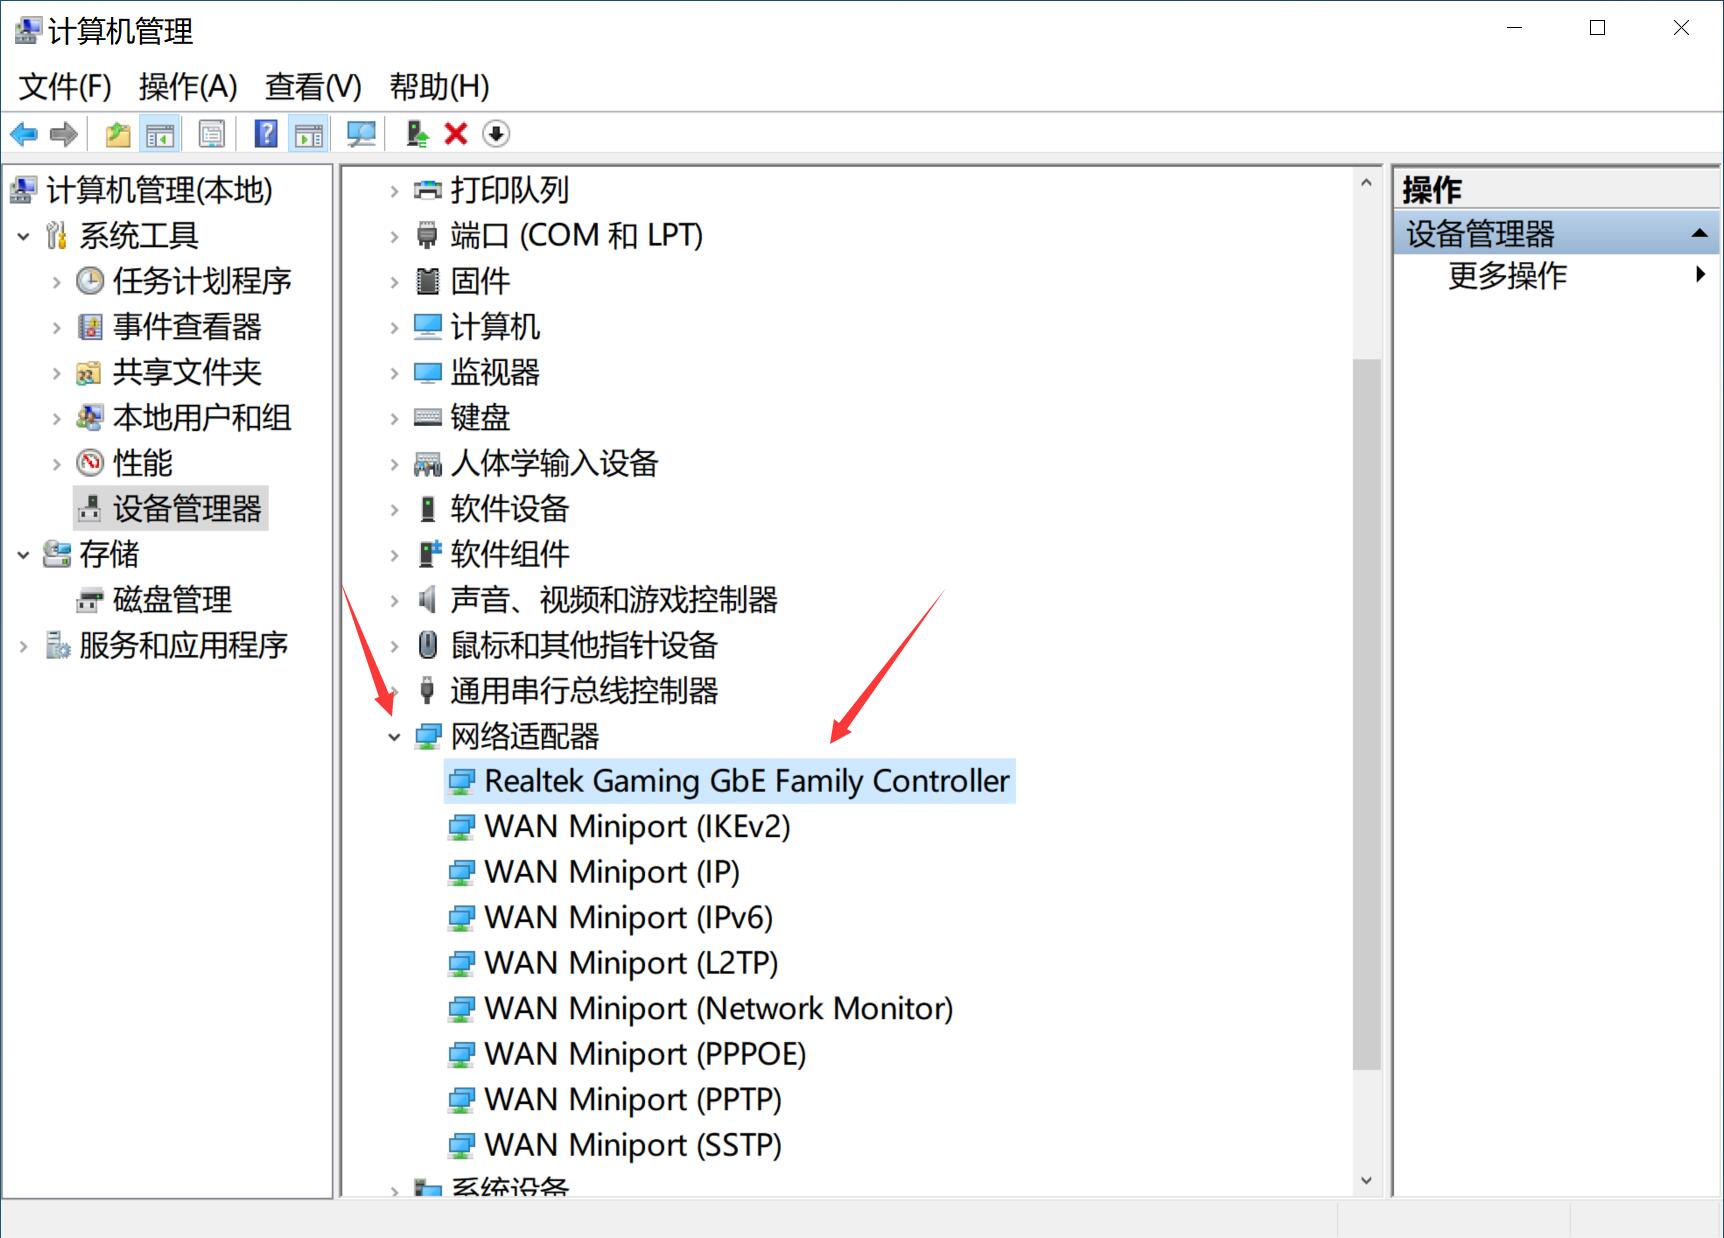Click the Properties toolbar icon
Screen dimensions: 1724x1238
coord(212,134)
